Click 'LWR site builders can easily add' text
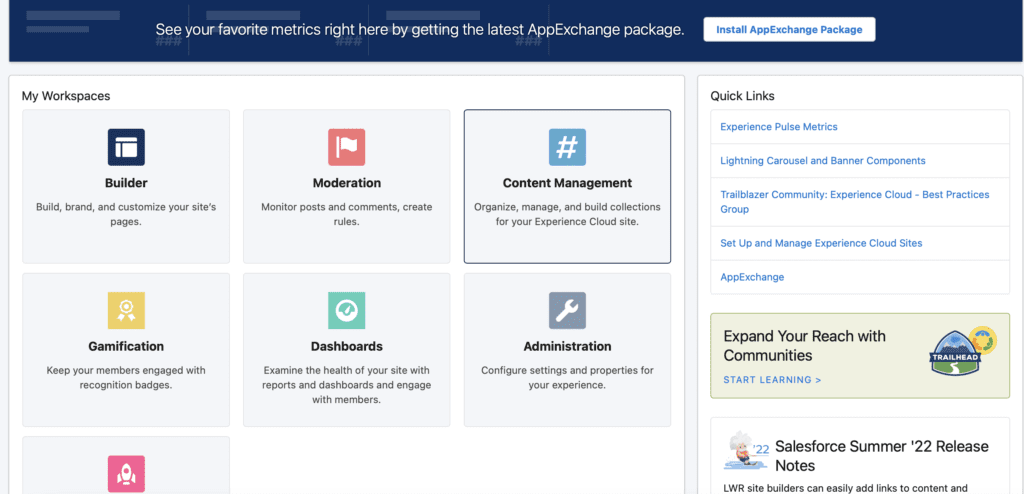Viewport: 1024px width, 494px height. coord(847,488)
